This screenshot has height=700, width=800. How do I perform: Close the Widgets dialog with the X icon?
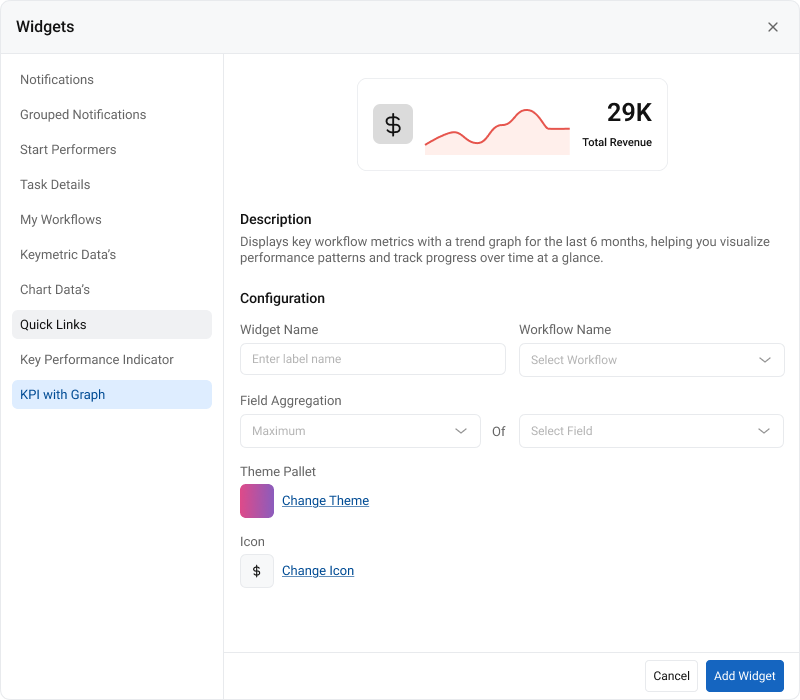point(773,27)
